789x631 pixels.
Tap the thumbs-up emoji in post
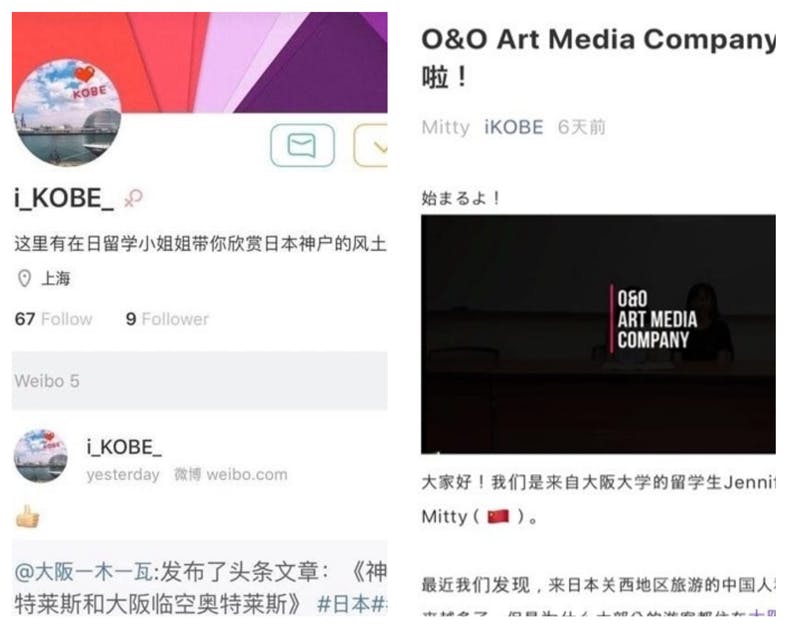click(28, 516)
